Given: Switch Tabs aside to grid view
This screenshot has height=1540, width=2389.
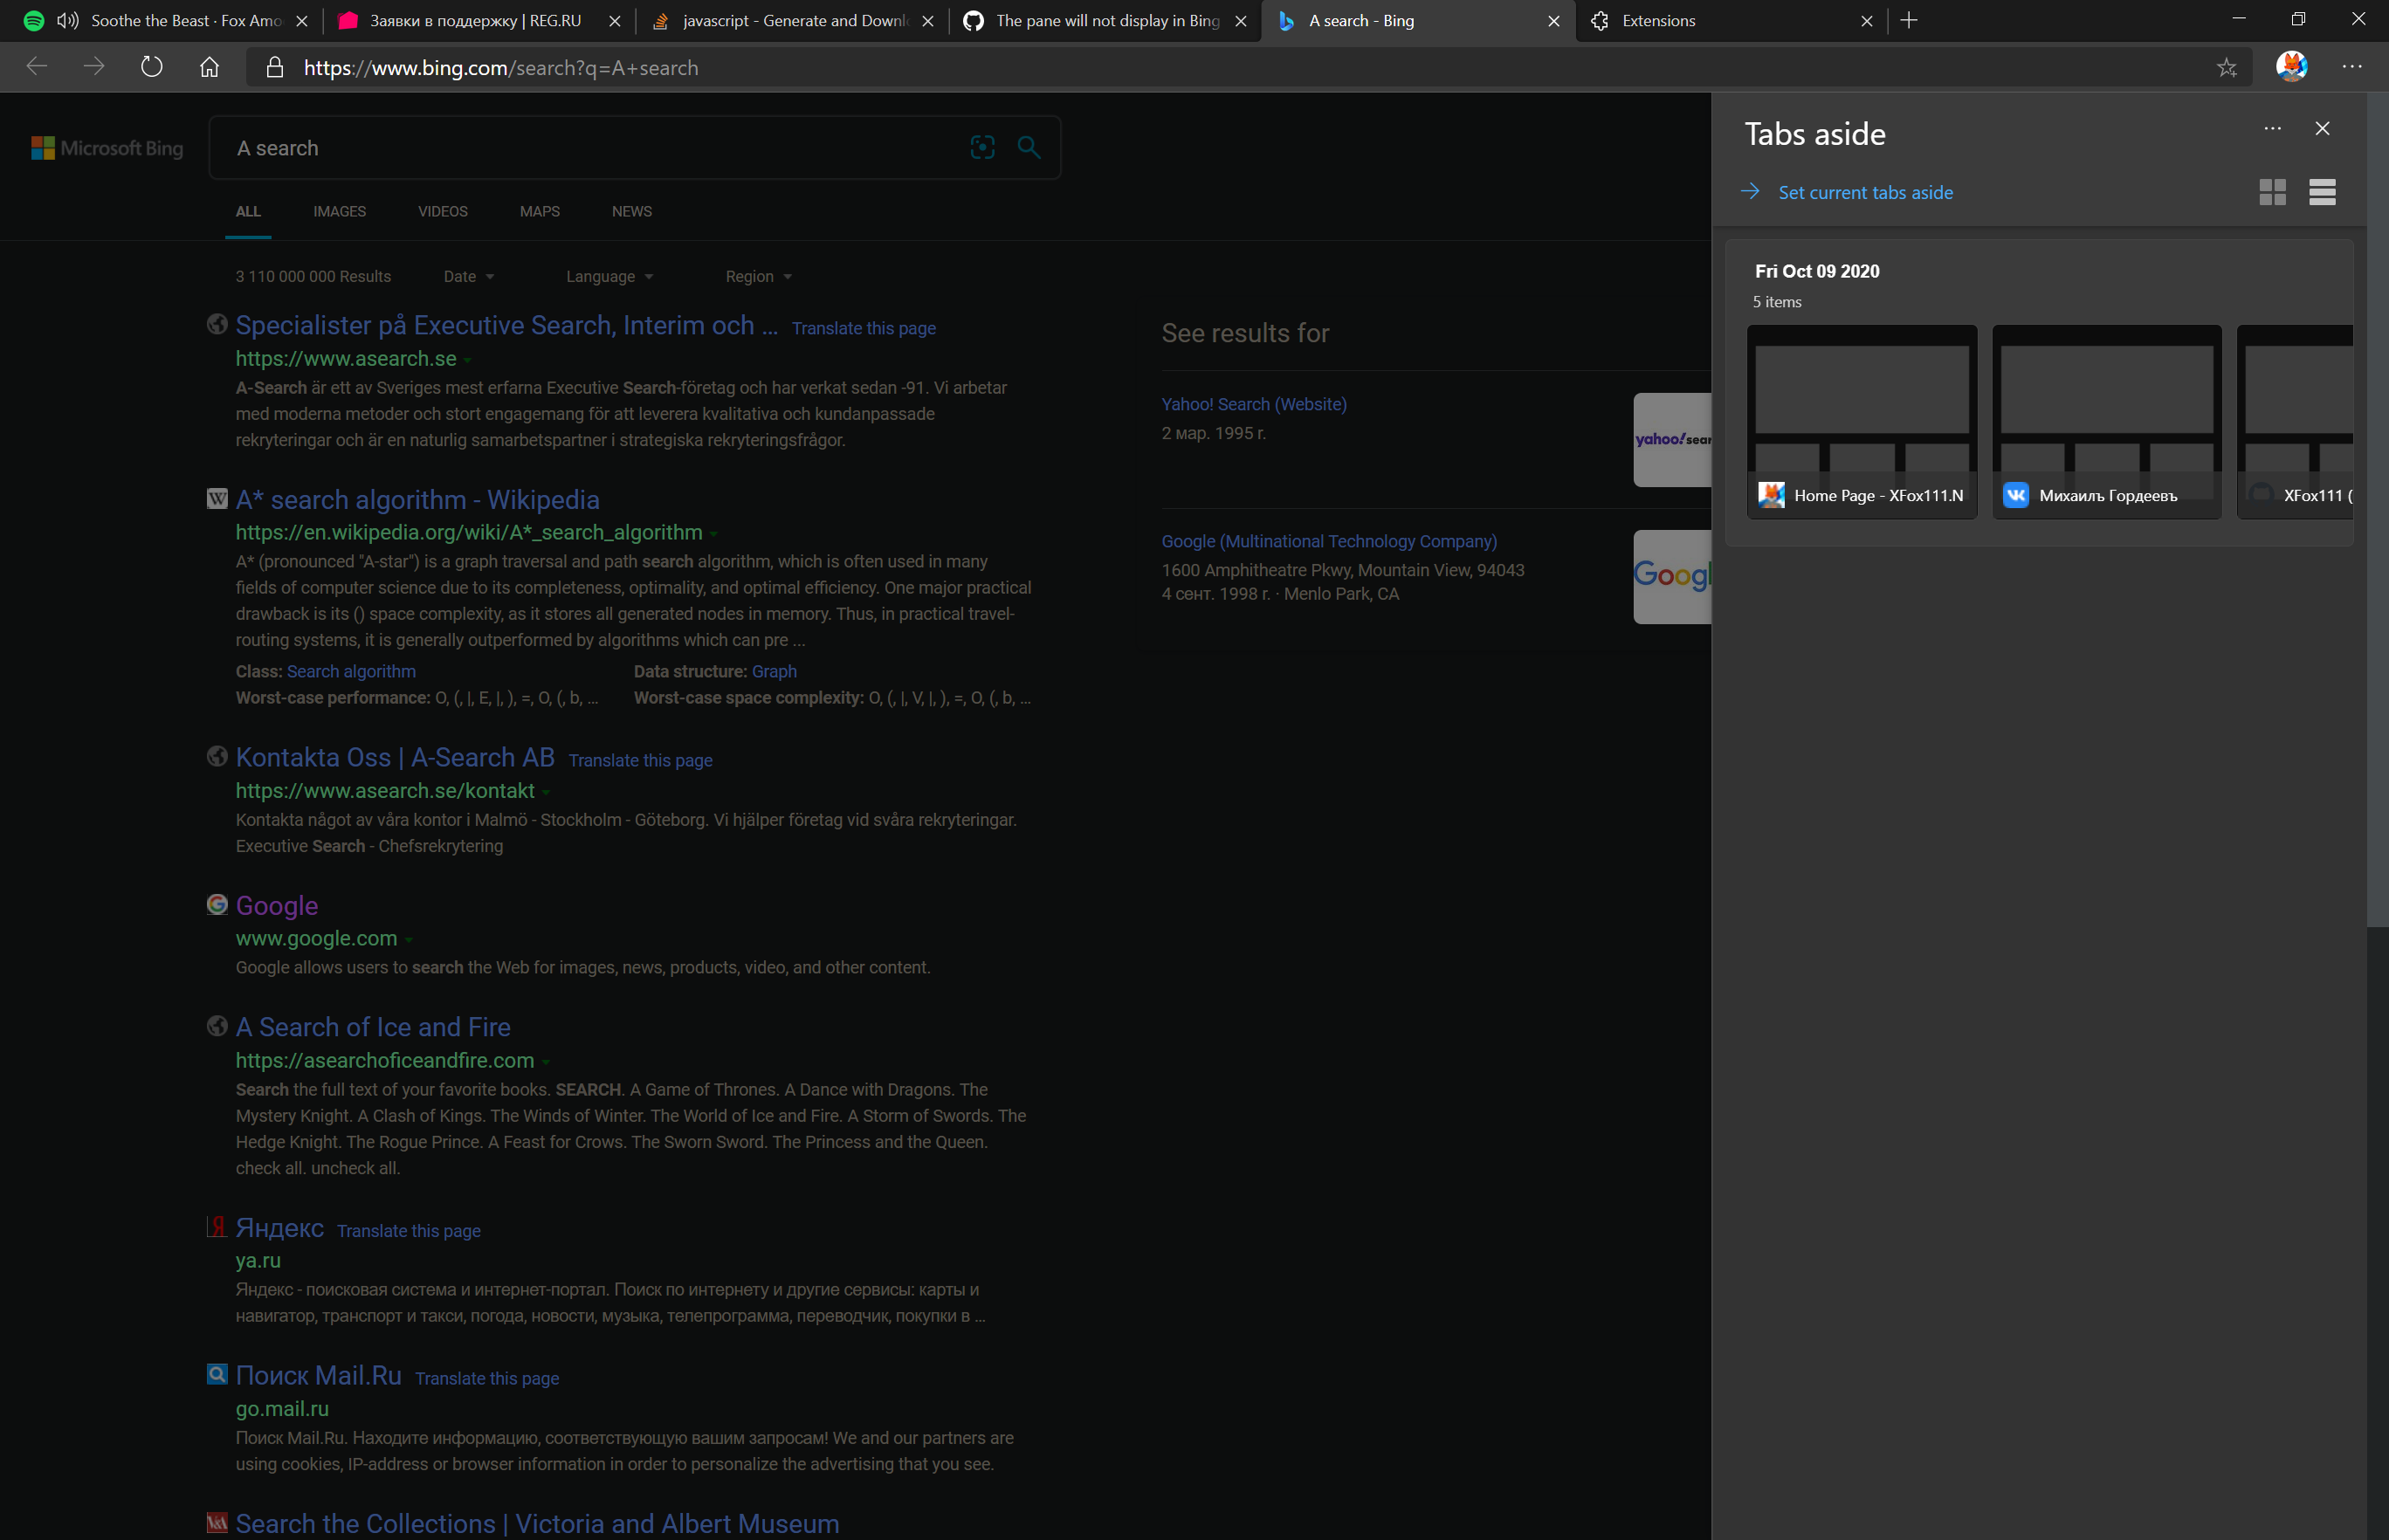Looking at the screenshot, I should (x=2272, y=192).
